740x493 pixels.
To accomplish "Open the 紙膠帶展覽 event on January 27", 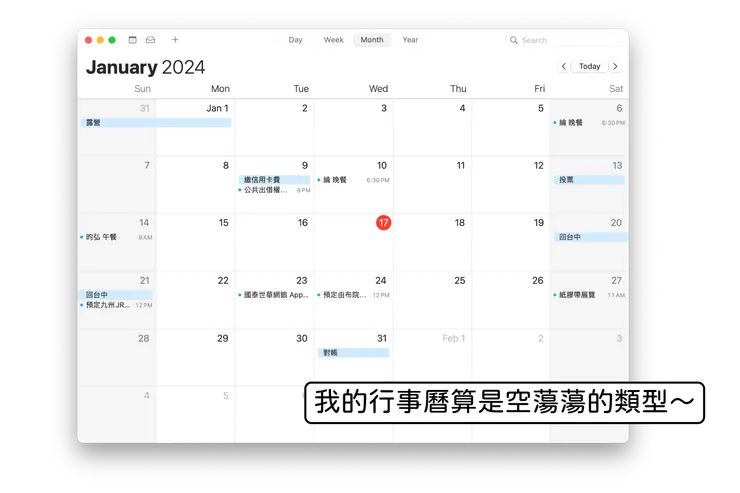I will tap(589, 295).
